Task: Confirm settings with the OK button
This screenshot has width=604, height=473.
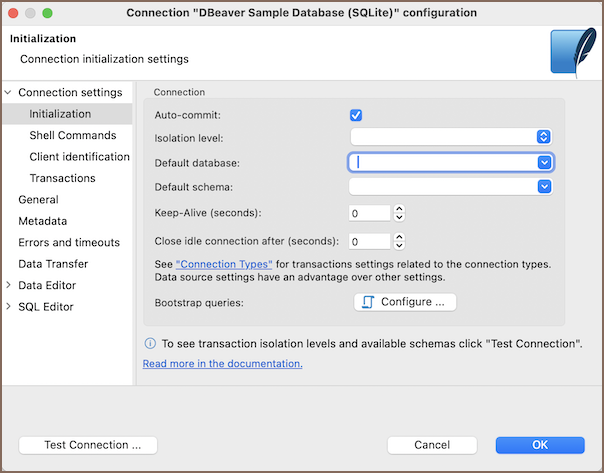Action: click(x=539, y=445)
